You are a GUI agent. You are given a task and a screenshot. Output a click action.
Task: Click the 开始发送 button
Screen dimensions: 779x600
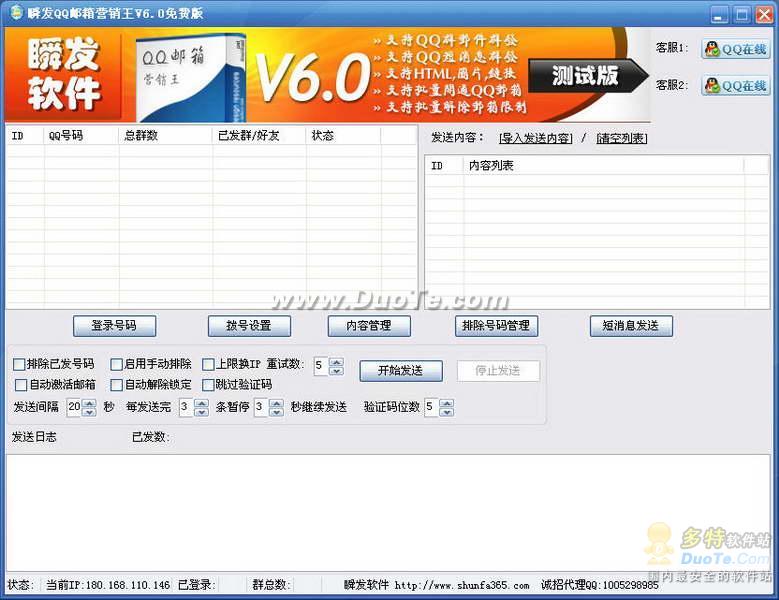click(400, 371)
